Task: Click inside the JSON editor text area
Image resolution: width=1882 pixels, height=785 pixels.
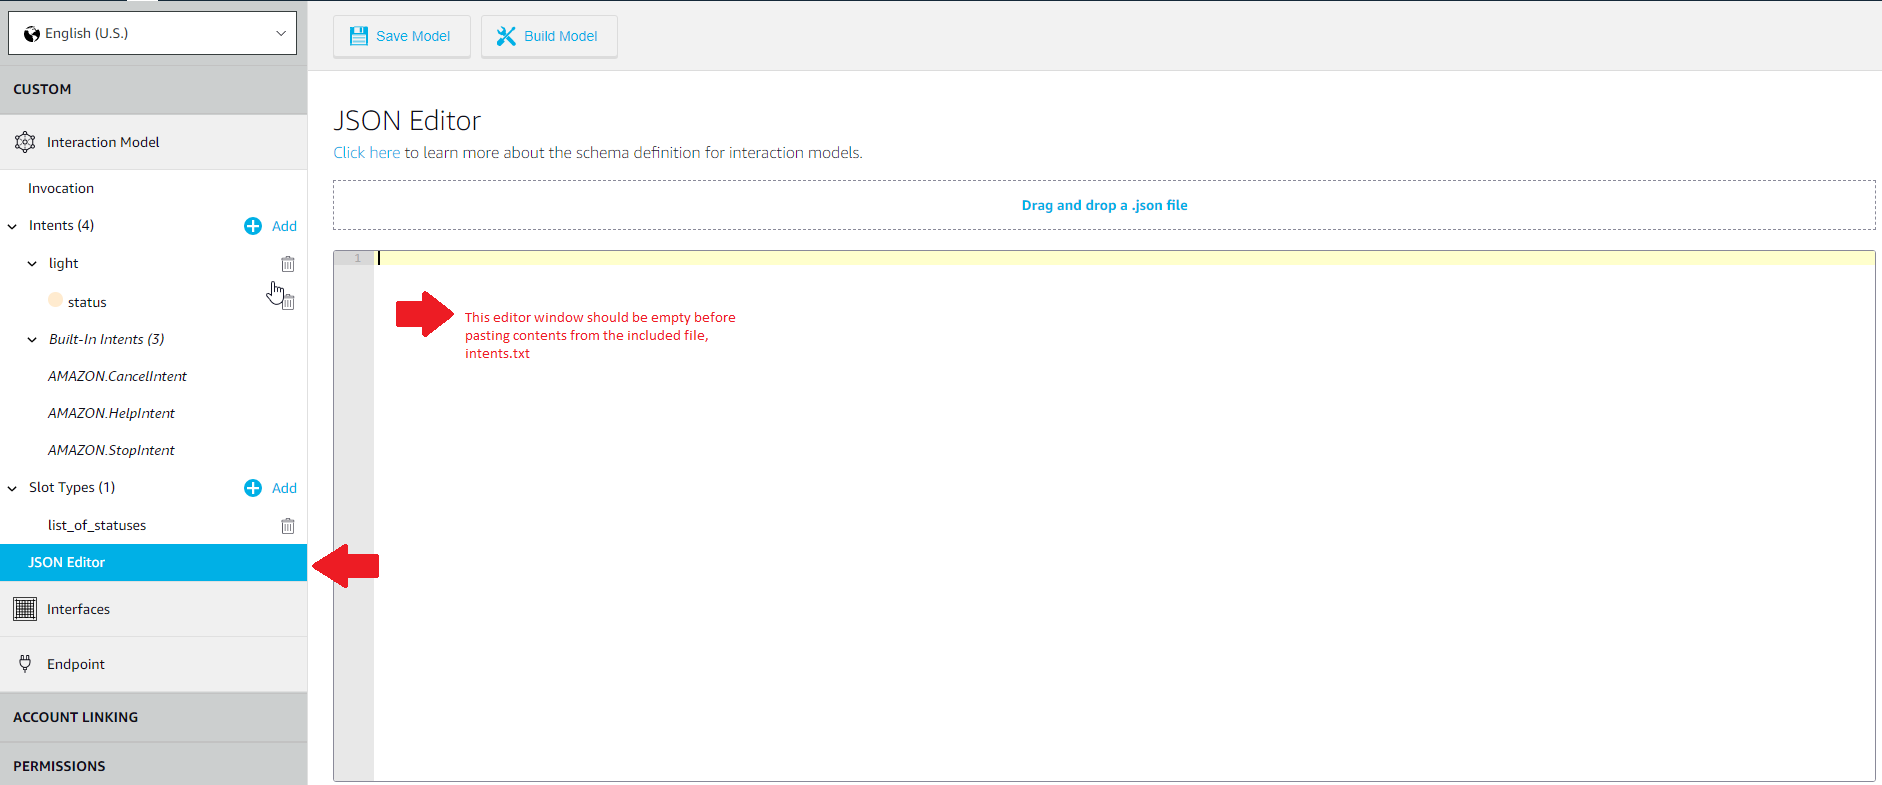Action: pyautogui.click(x=1124, y=515)
